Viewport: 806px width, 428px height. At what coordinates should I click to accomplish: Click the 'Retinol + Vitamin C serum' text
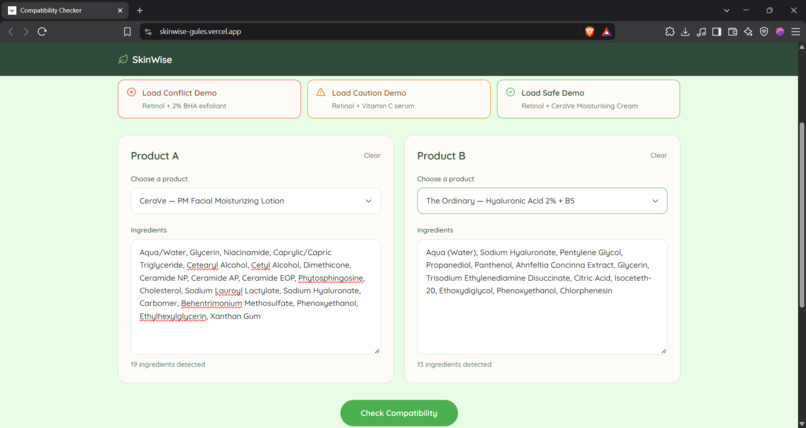373,106
